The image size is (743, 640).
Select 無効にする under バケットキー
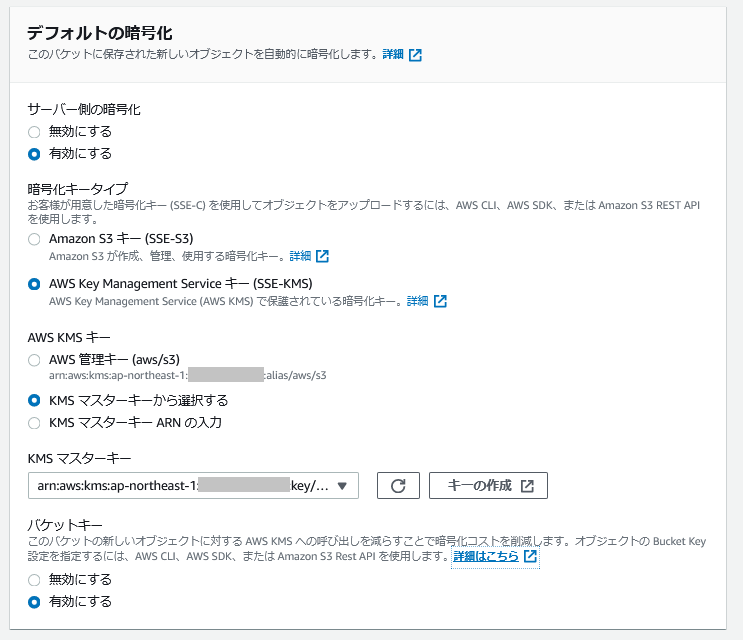tap(34, 580)
